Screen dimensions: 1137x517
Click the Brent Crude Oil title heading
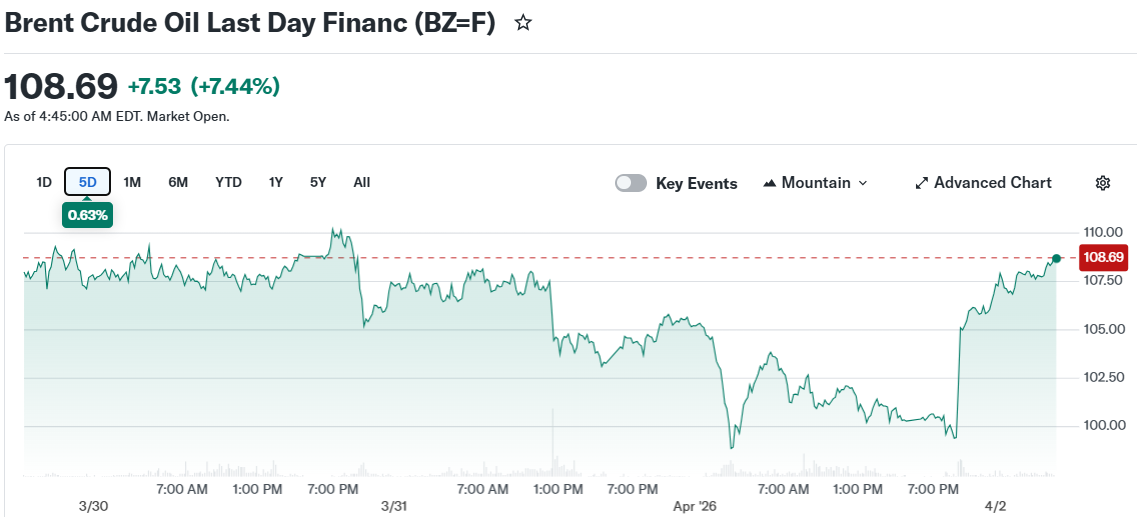point(250,24)
